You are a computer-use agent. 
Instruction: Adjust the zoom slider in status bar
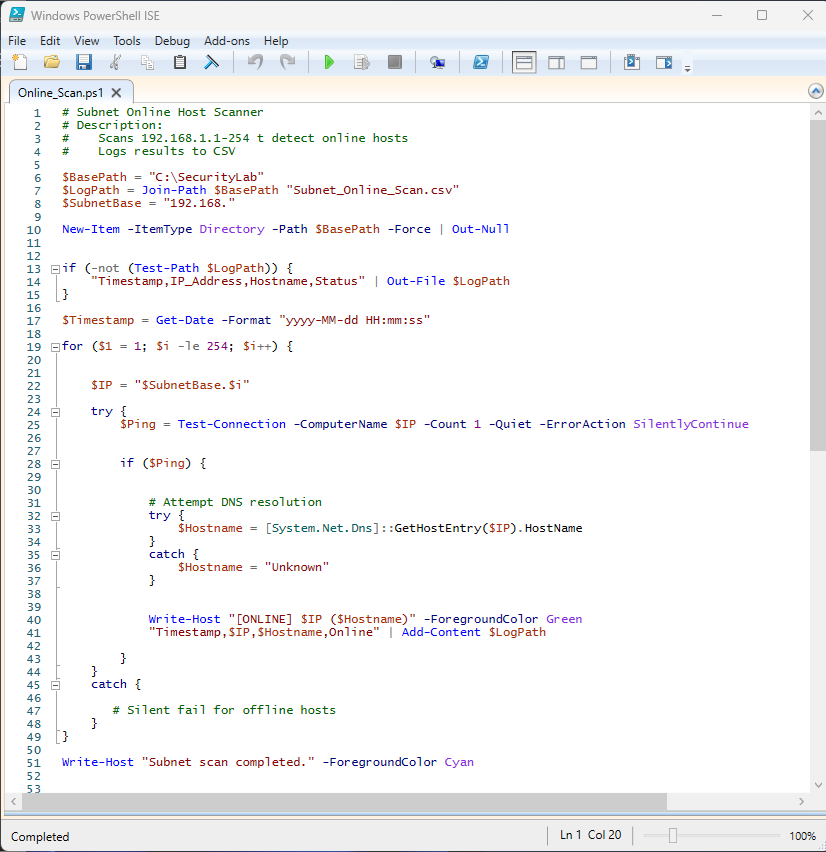click(673, 836)
